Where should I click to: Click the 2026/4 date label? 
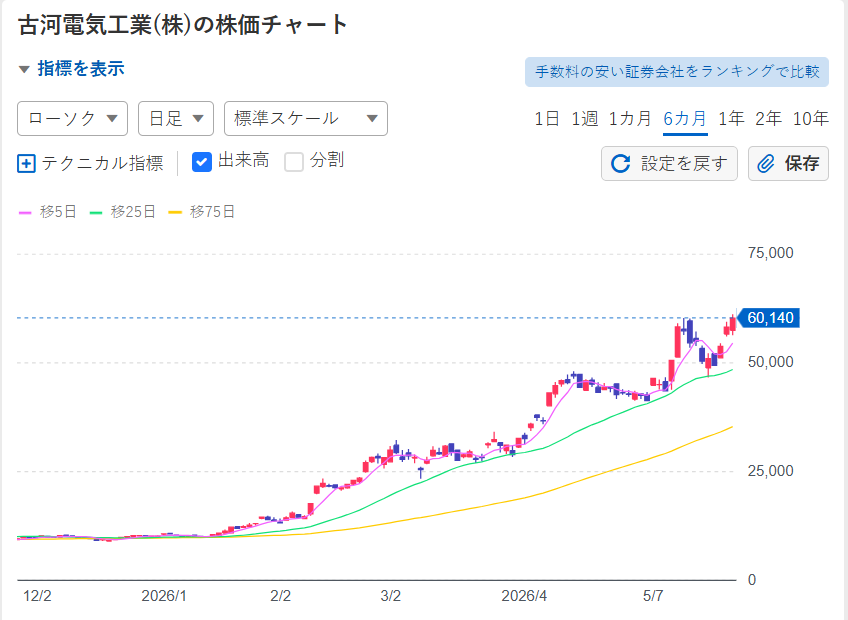524,596
